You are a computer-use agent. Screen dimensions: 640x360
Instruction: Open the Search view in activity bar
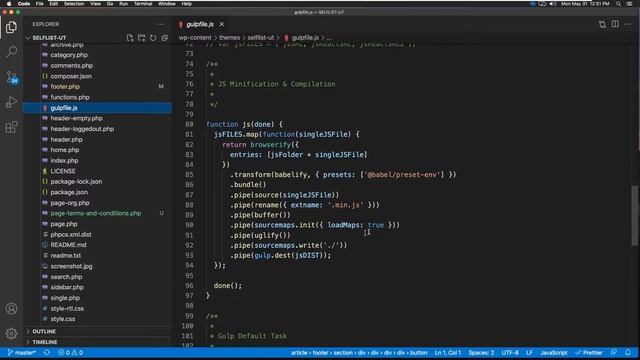pyautogui.click(x=11, y=51)
